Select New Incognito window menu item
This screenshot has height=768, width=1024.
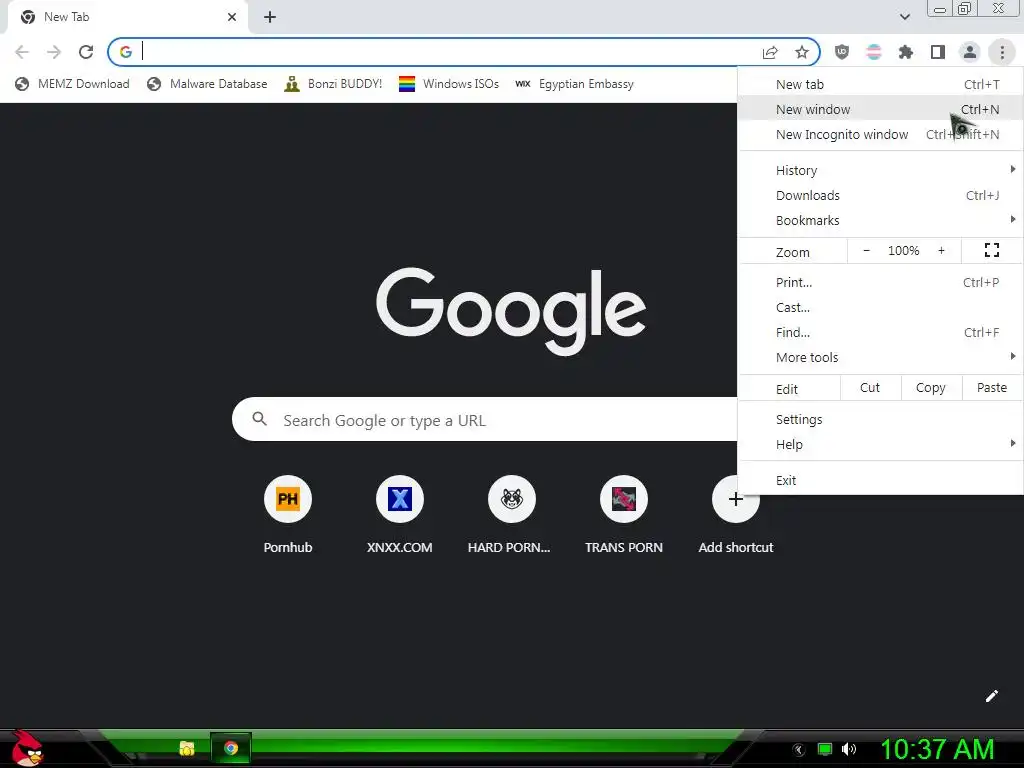880,135
